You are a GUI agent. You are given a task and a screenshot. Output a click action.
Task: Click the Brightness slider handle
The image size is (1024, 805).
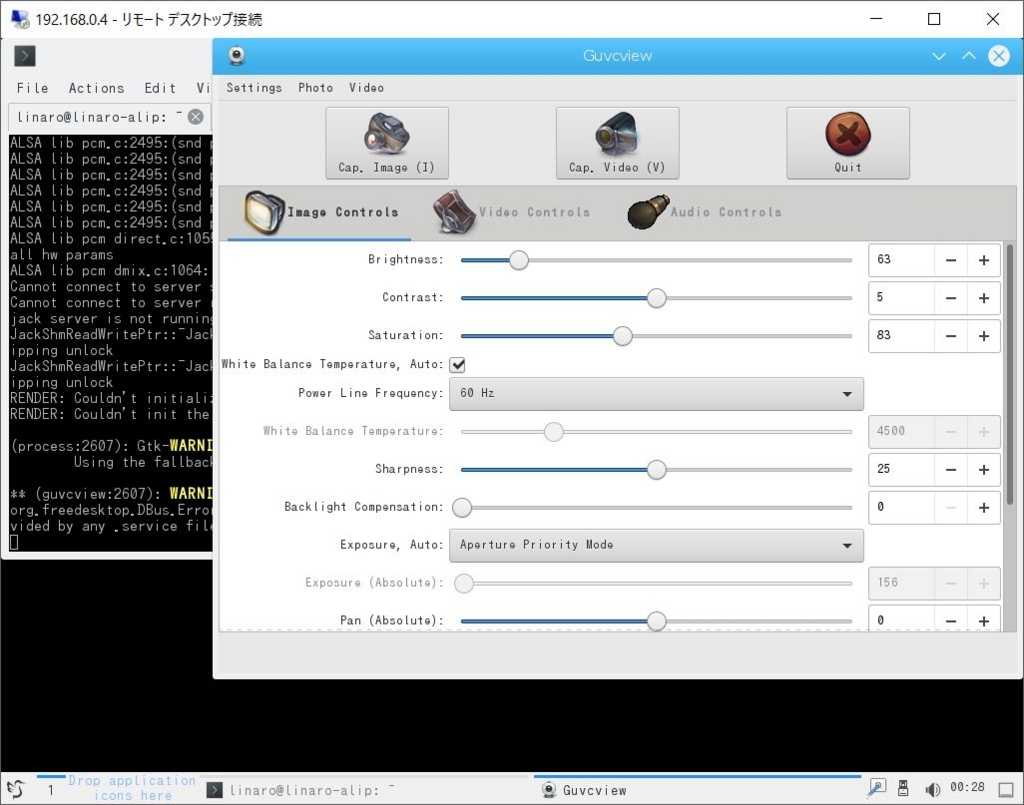coord(519,260)
